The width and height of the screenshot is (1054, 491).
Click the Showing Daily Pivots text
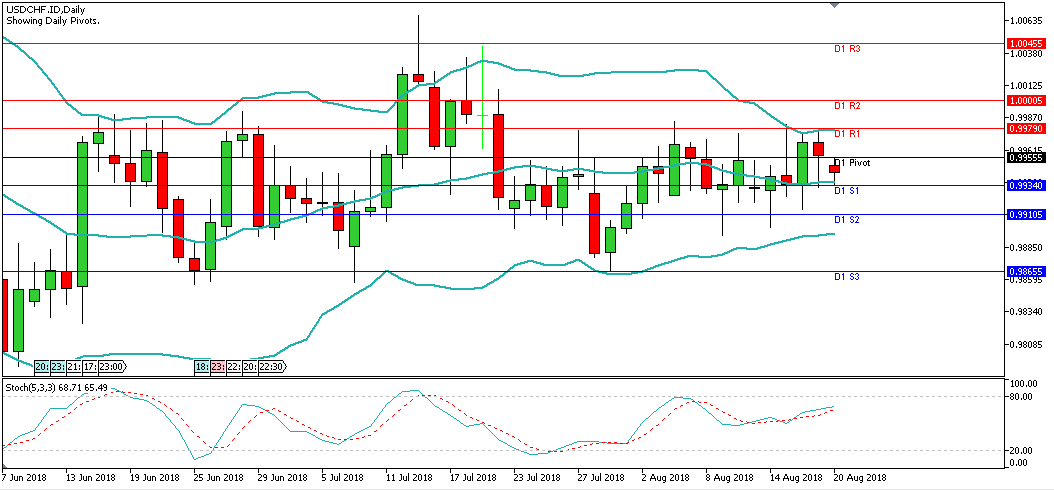tap(52, 20)
